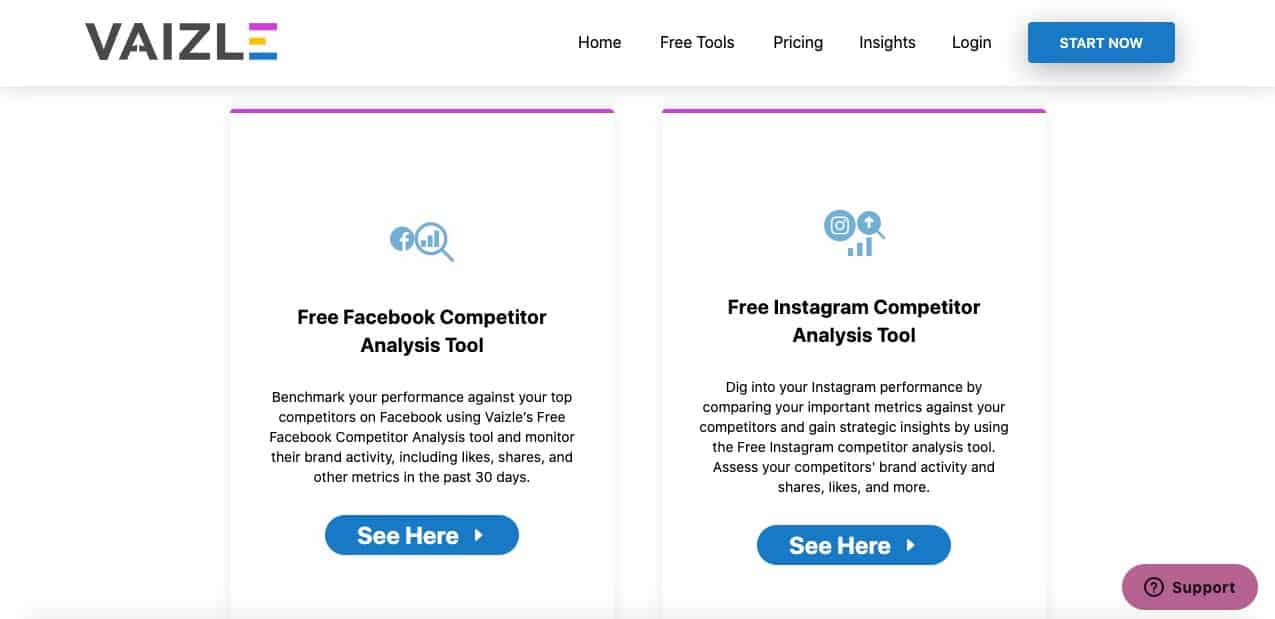1275x619 pixels.
Task: Click the bar chart icon on the Instagram card
Action: coord(861,247)
